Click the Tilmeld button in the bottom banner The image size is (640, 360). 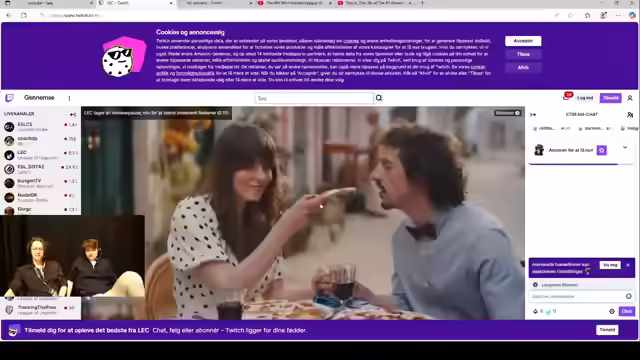click(x=607, y=330)
